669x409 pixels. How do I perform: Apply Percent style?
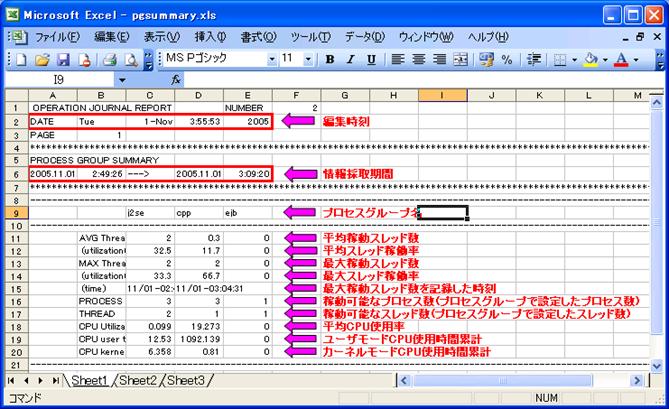[507, 60]
